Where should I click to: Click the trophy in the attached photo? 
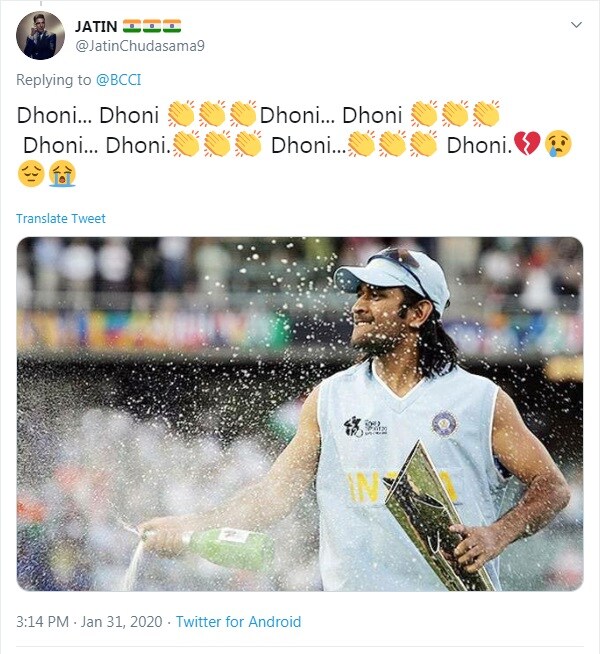coord(436,517)
